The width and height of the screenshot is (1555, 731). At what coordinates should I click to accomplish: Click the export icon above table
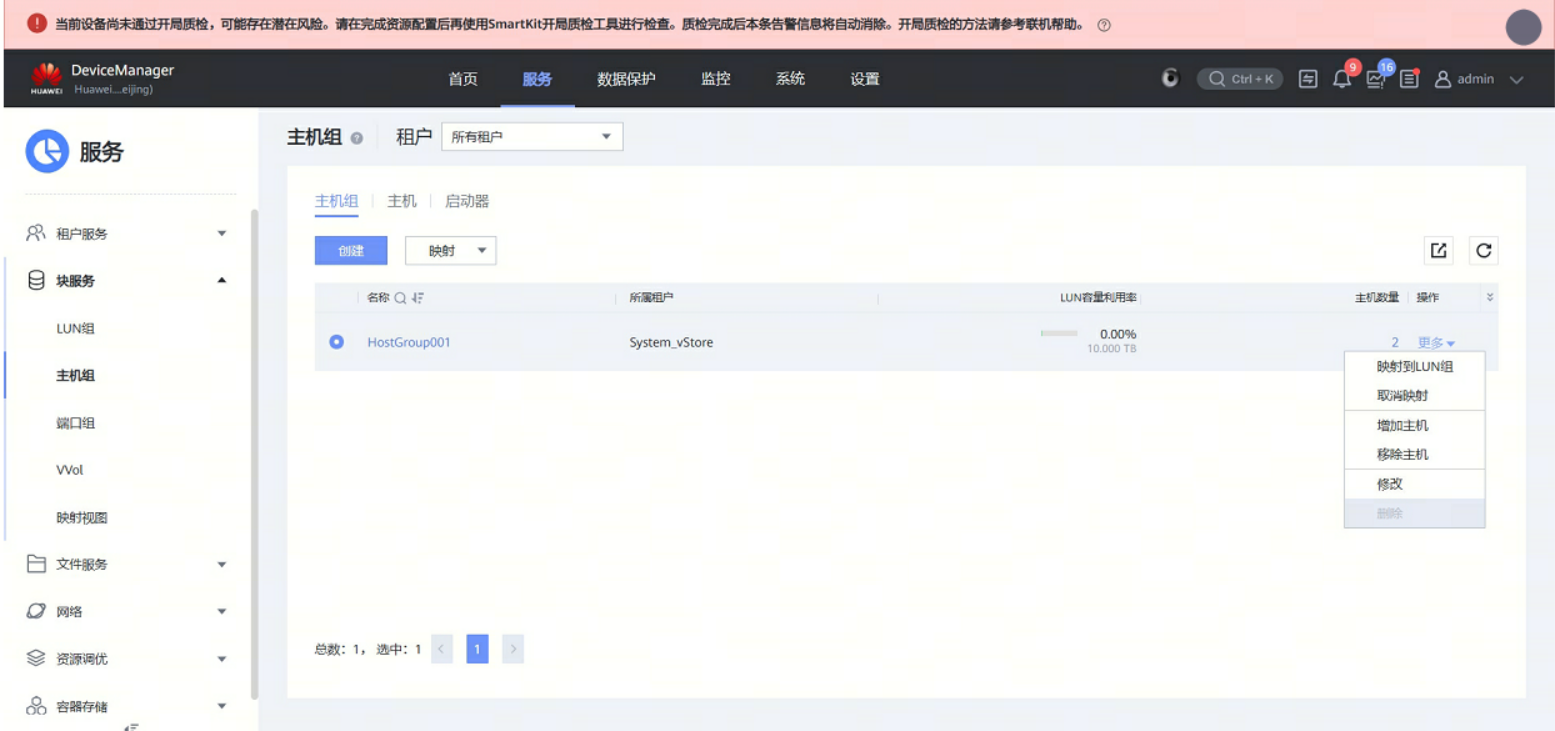(1439, 251)
